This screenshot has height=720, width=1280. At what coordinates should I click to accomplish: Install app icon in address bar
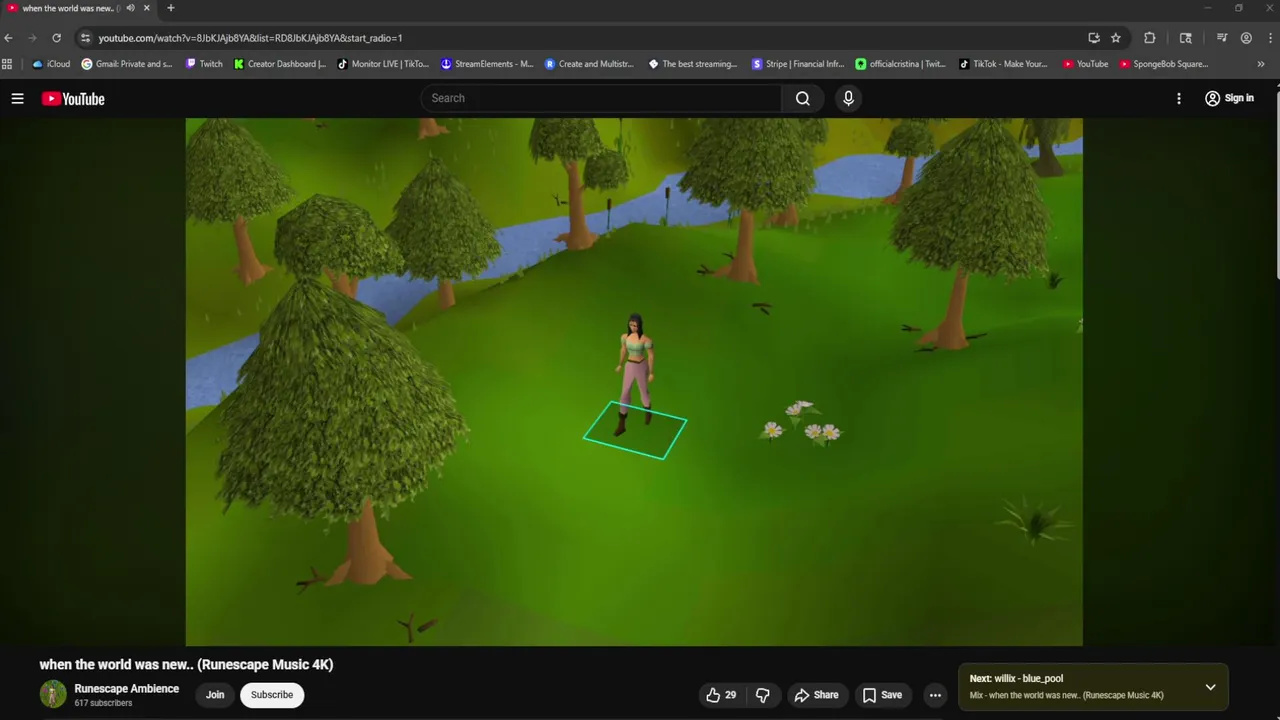tap(1094, 38)
